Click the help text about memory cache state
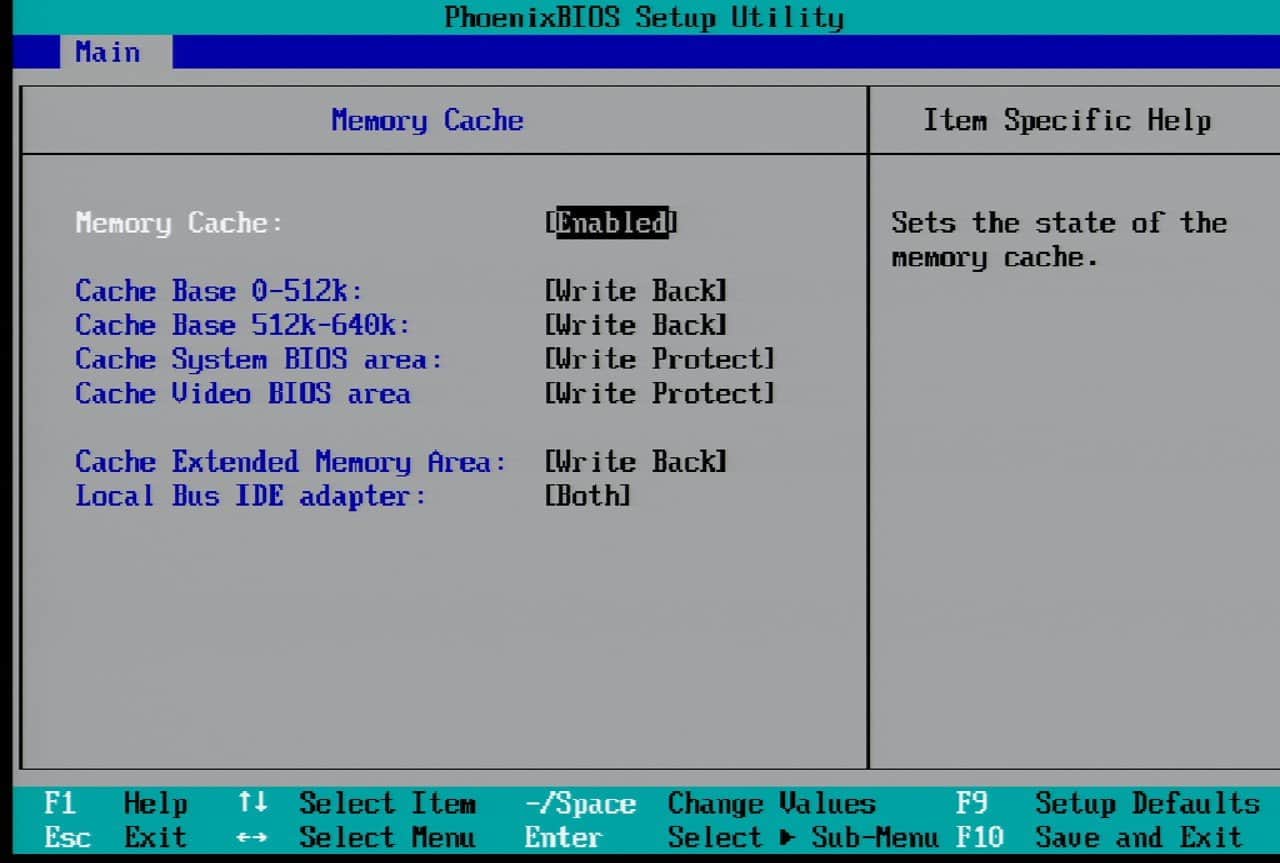The width and height of the screenshot is (1280, 863). 1059,240
